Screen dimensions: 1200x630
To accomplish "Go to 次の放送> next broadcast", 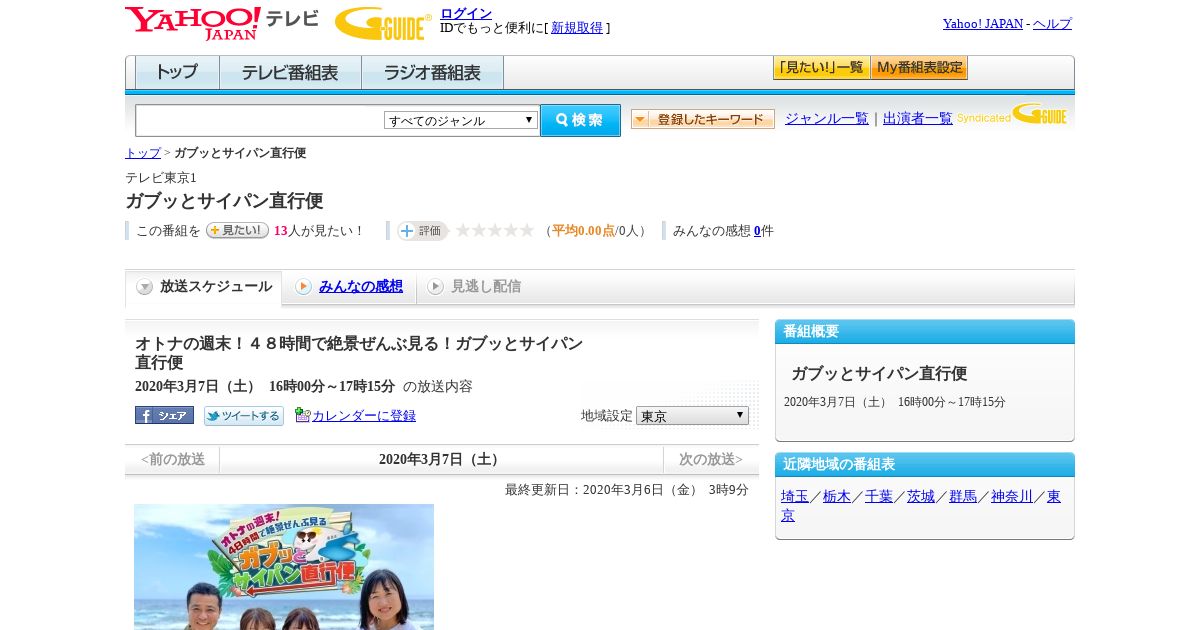I will [711, 460].
